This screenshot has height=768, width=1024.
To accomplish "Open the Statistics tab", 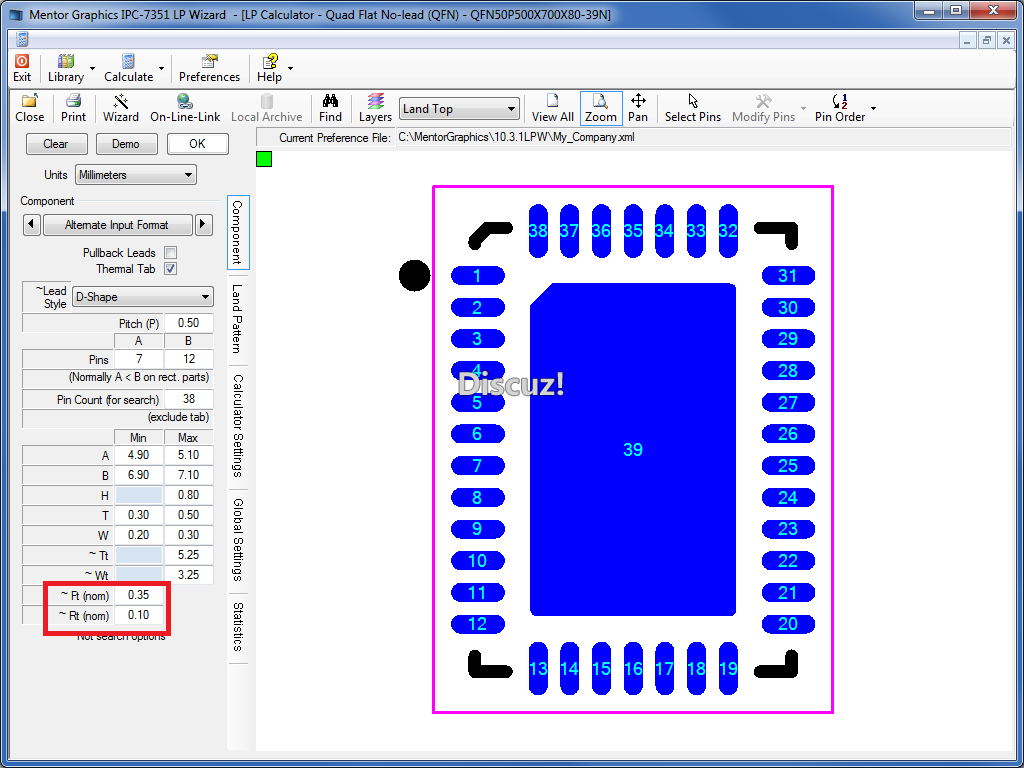I will pos(238,626).
